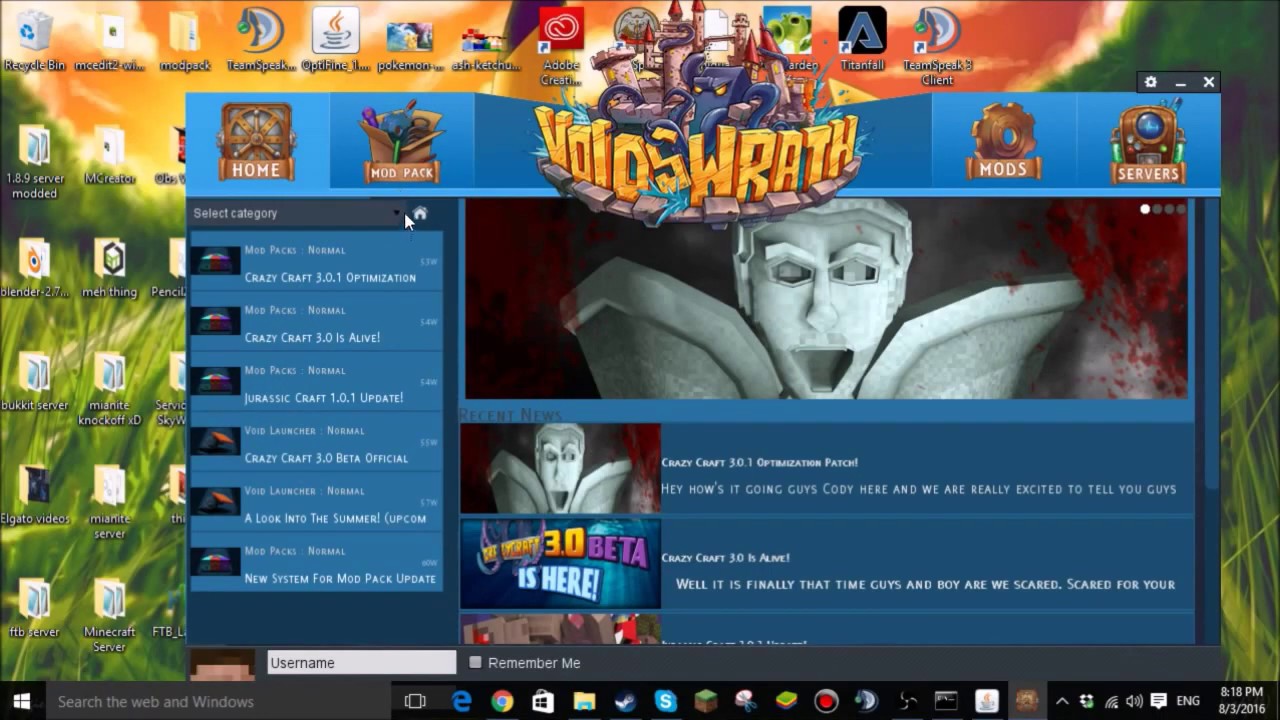Open the meh thing desktop icon
The height and width of the screenshot is (720, 1280).
tap(110, 268)
